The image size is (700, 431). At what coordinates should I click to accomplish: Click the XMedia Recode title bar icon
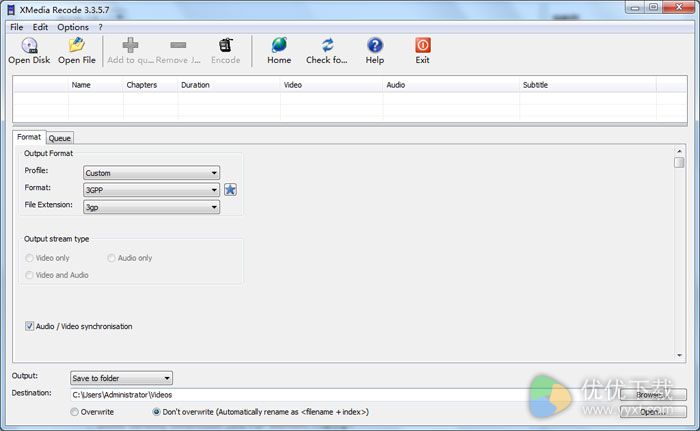point(11,9)
